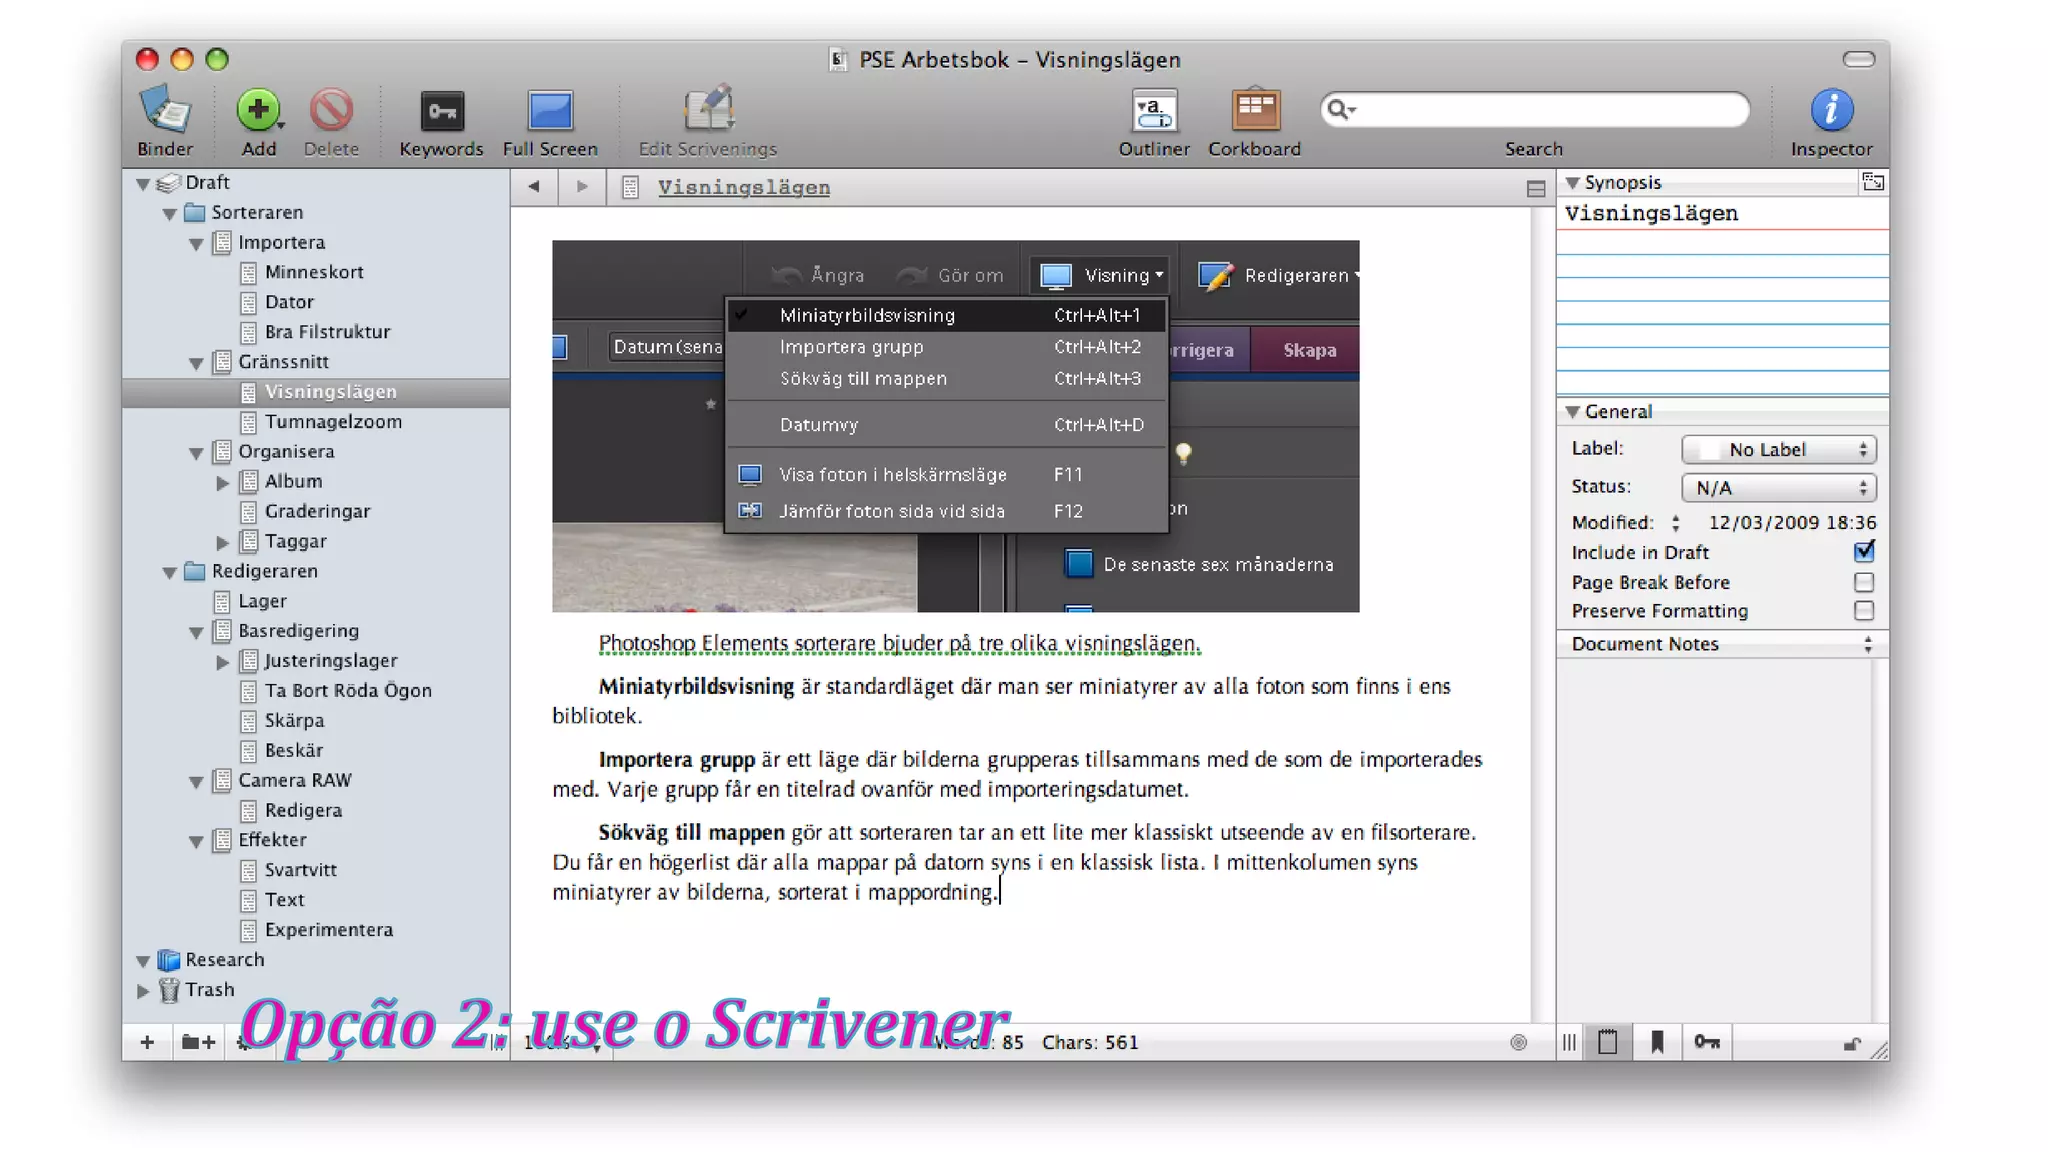The image size is (2048, 1152).
Task: Open the Label dropdown showing No Label
Action: [x=1778, y=450]
